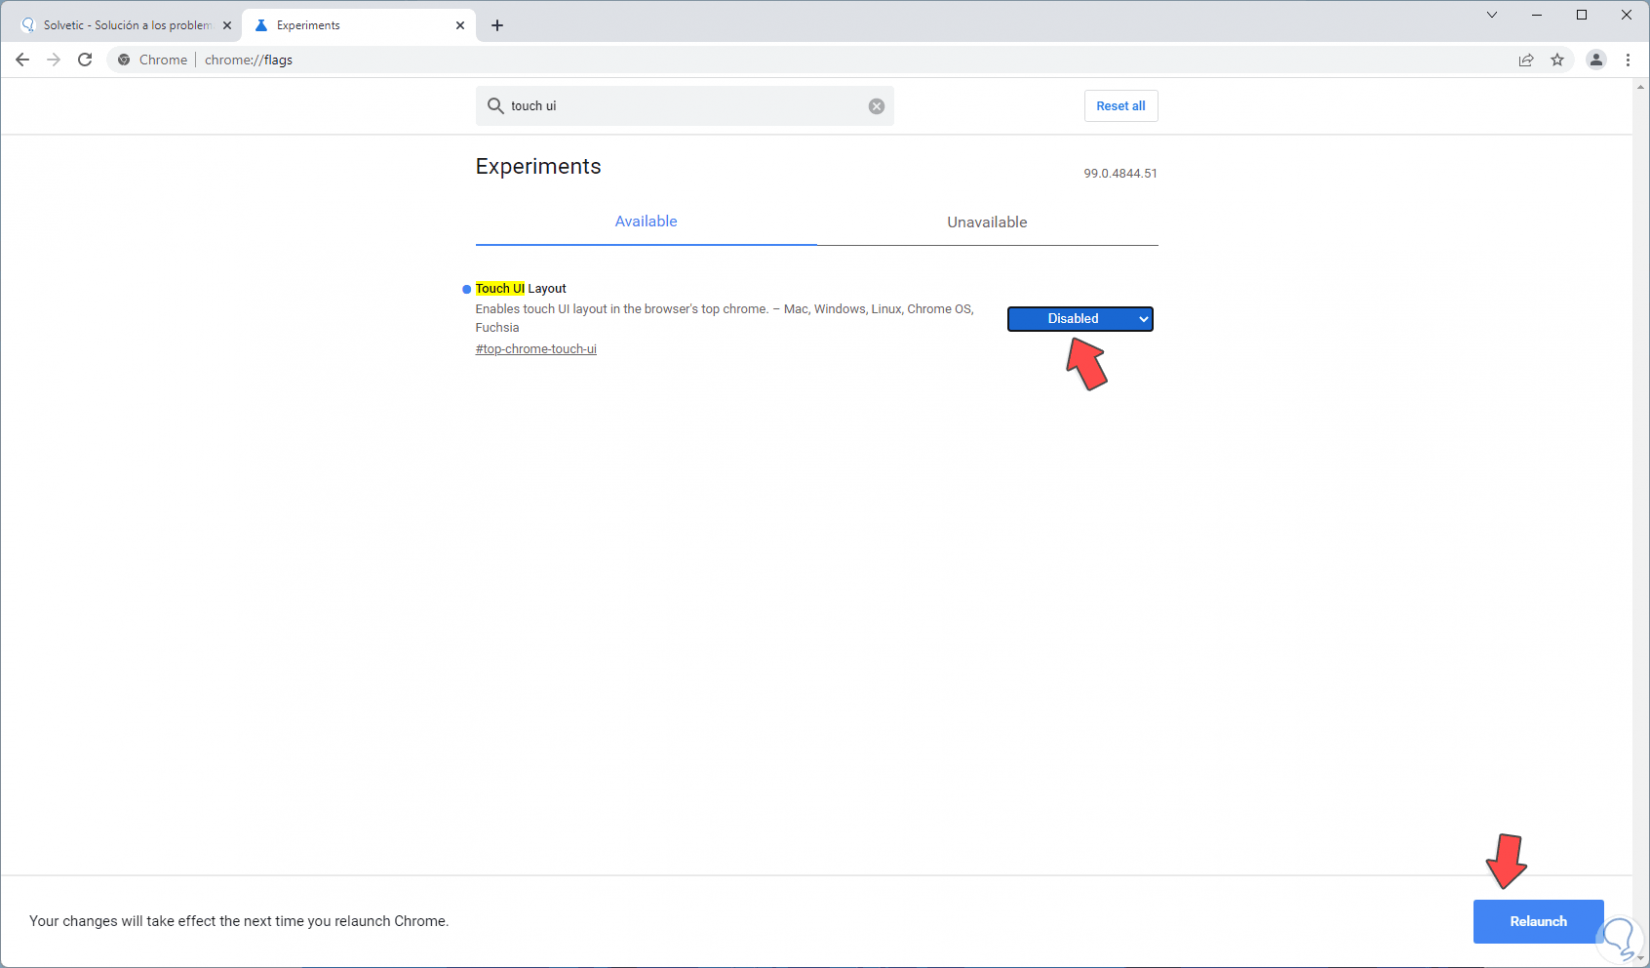This screenshot has height=968, width=1650.
Task: Go back using the browser back arrow
Action: [22, 60]
